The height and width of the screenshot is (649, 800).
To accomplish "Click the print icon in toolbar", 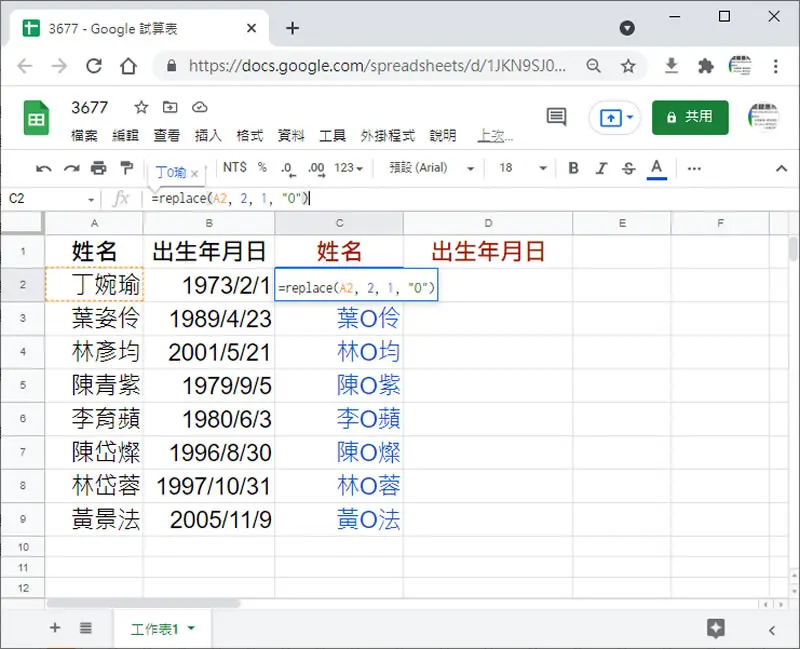I will pyautogui.click(x=98, y=168).
